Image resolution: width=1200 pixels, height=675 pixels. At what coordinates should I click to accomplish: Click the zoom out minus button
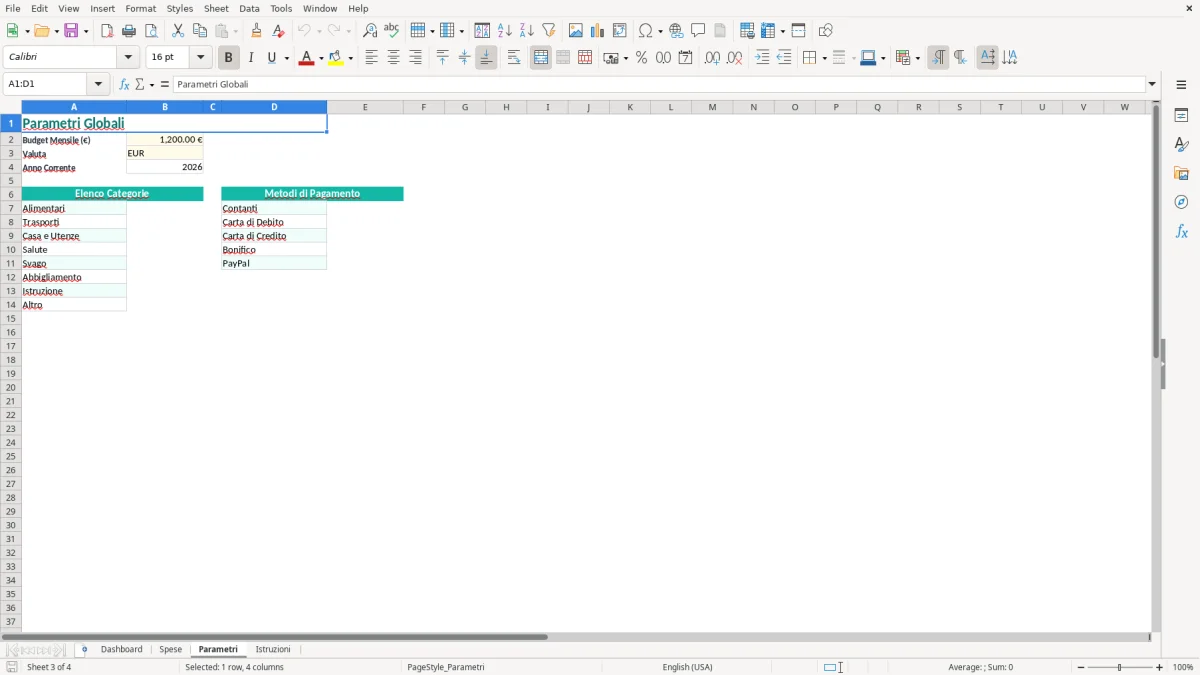(x=1081, y=667)
